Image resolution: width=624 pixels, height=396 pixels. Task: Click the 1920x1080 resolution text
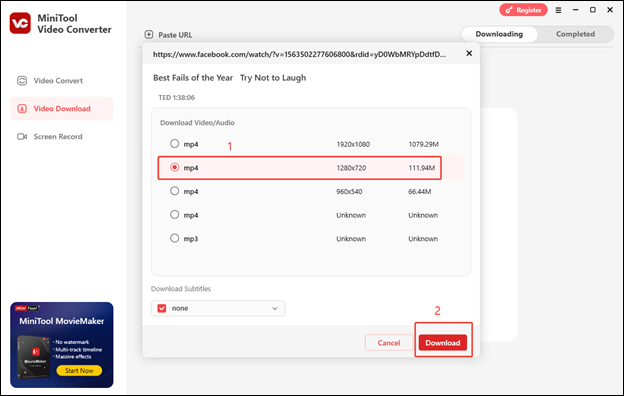coord(353,144)
